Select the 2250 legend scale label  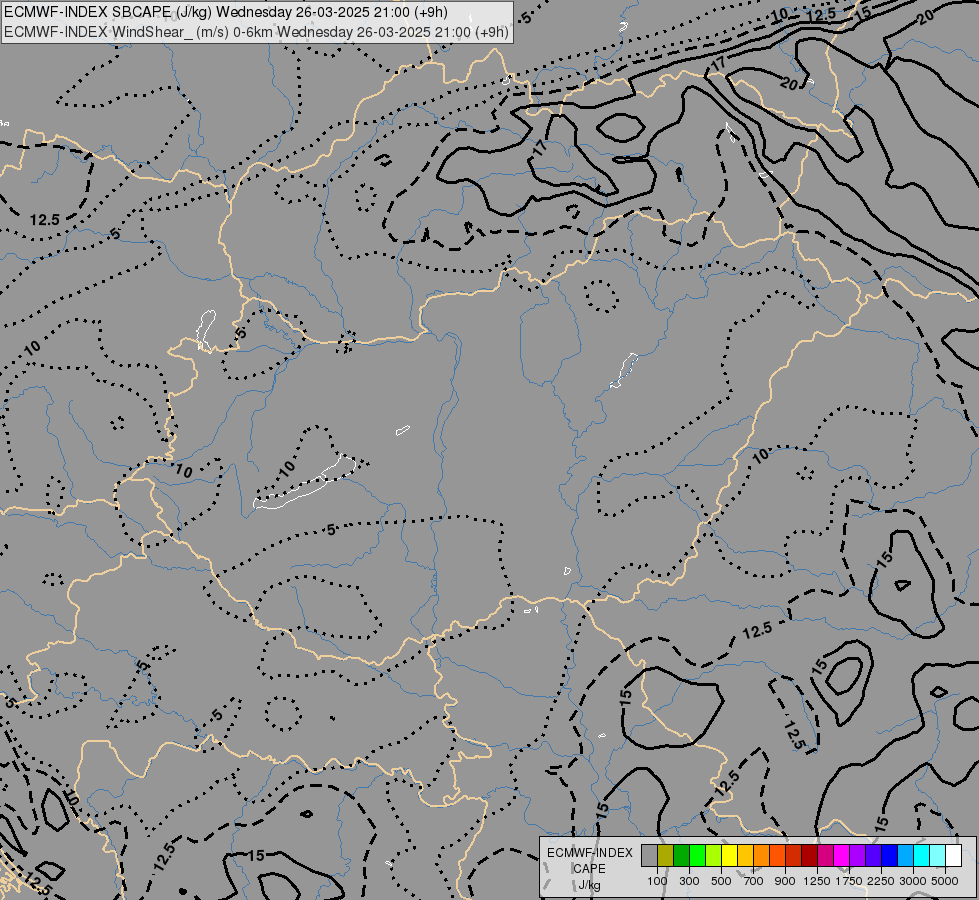pos(881,881)
